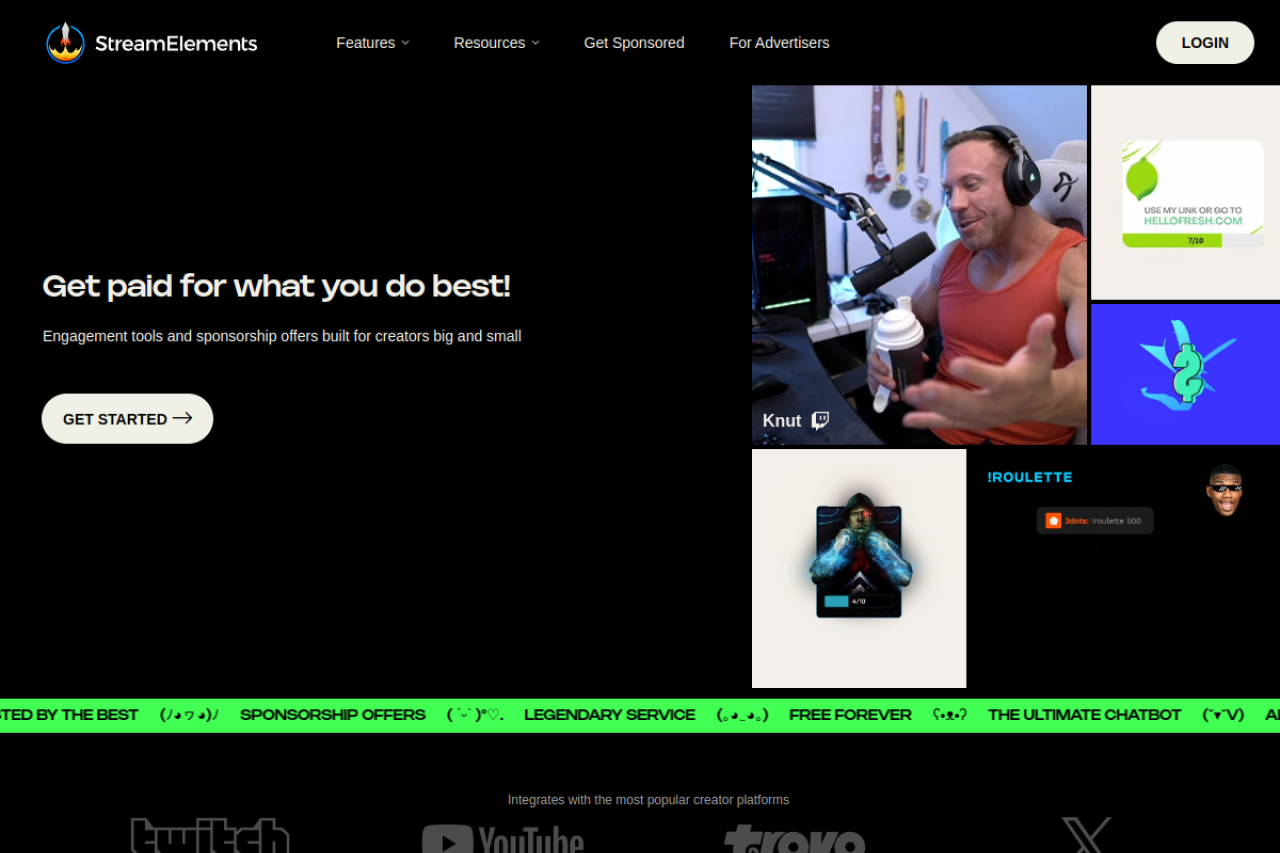Click the HelloFresh 7/10 progress bar

click(1193, 240)
